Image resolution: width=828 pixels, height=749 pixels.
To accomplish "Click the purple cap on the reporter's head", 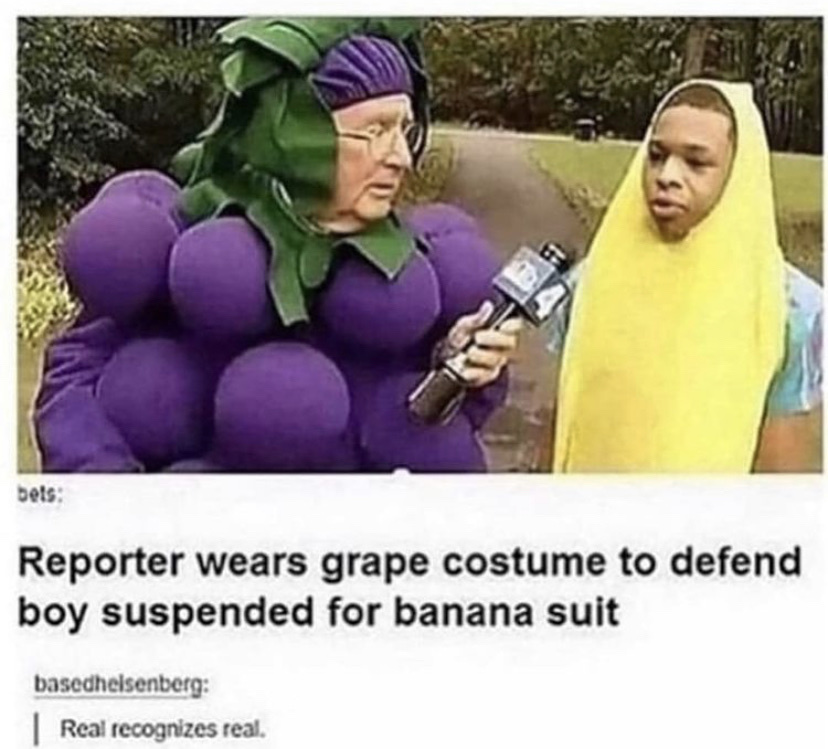I will pos(364,73).
